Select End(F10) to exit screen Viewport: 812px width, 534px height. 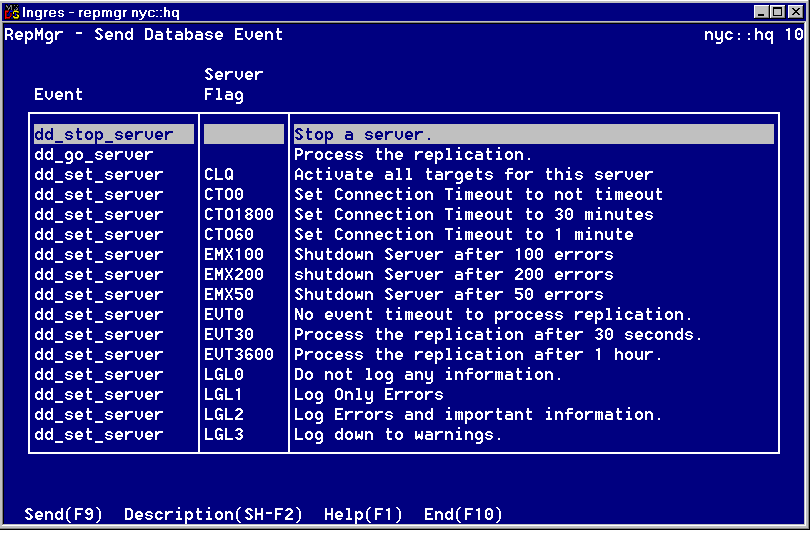point(463,515)
